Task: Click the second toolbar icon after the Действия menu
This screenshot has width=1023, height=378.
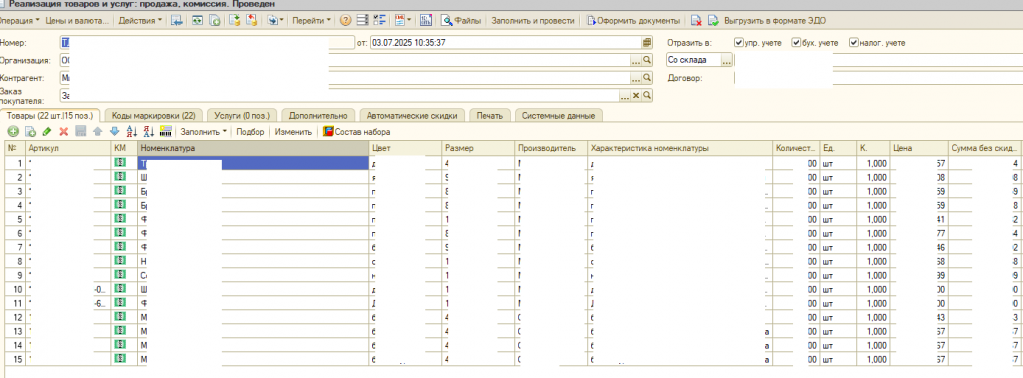Action: point(197,20)
